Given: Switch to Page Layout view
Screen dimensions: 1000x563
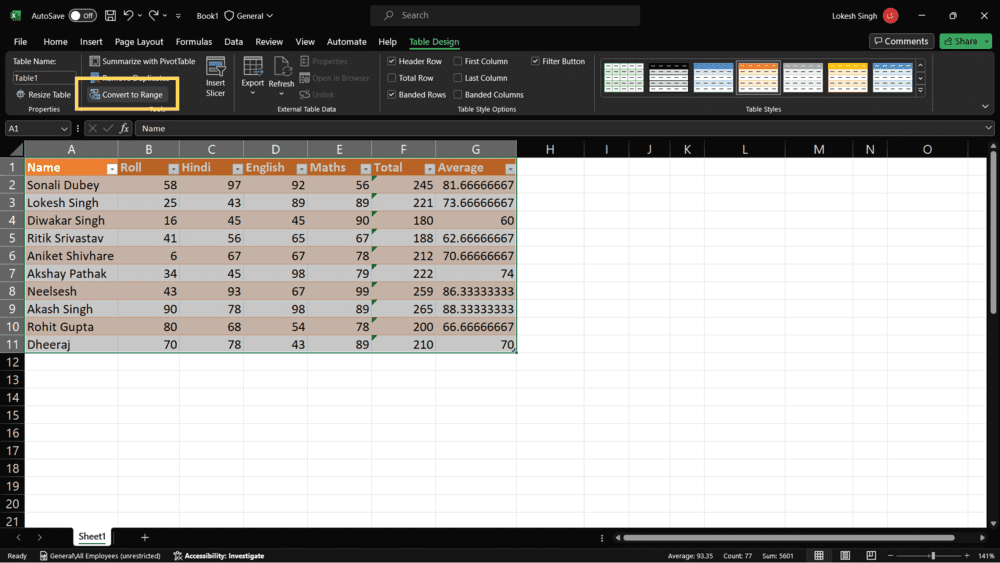Looking at the screenshot, I should [845, 555].
